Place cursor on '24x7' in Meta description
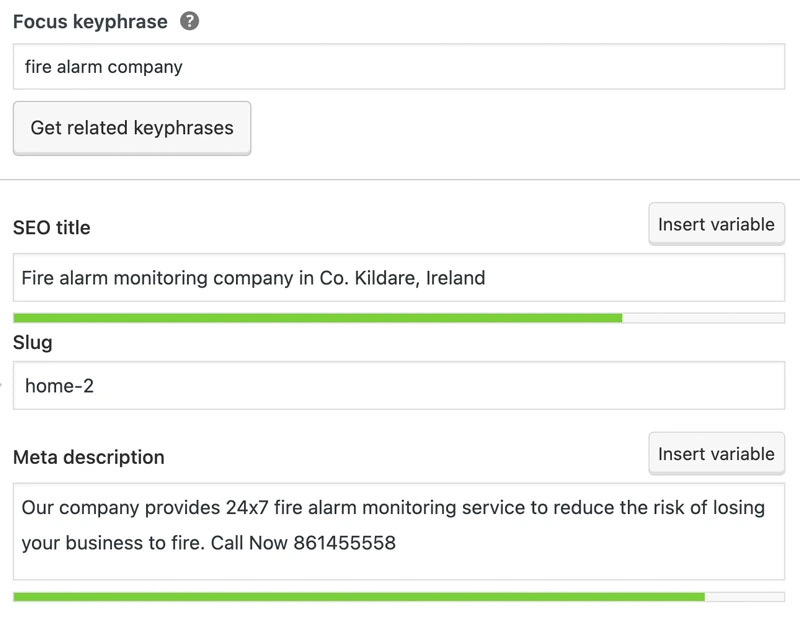The width and height of the screenshot is (800, 618). [247, 508]
